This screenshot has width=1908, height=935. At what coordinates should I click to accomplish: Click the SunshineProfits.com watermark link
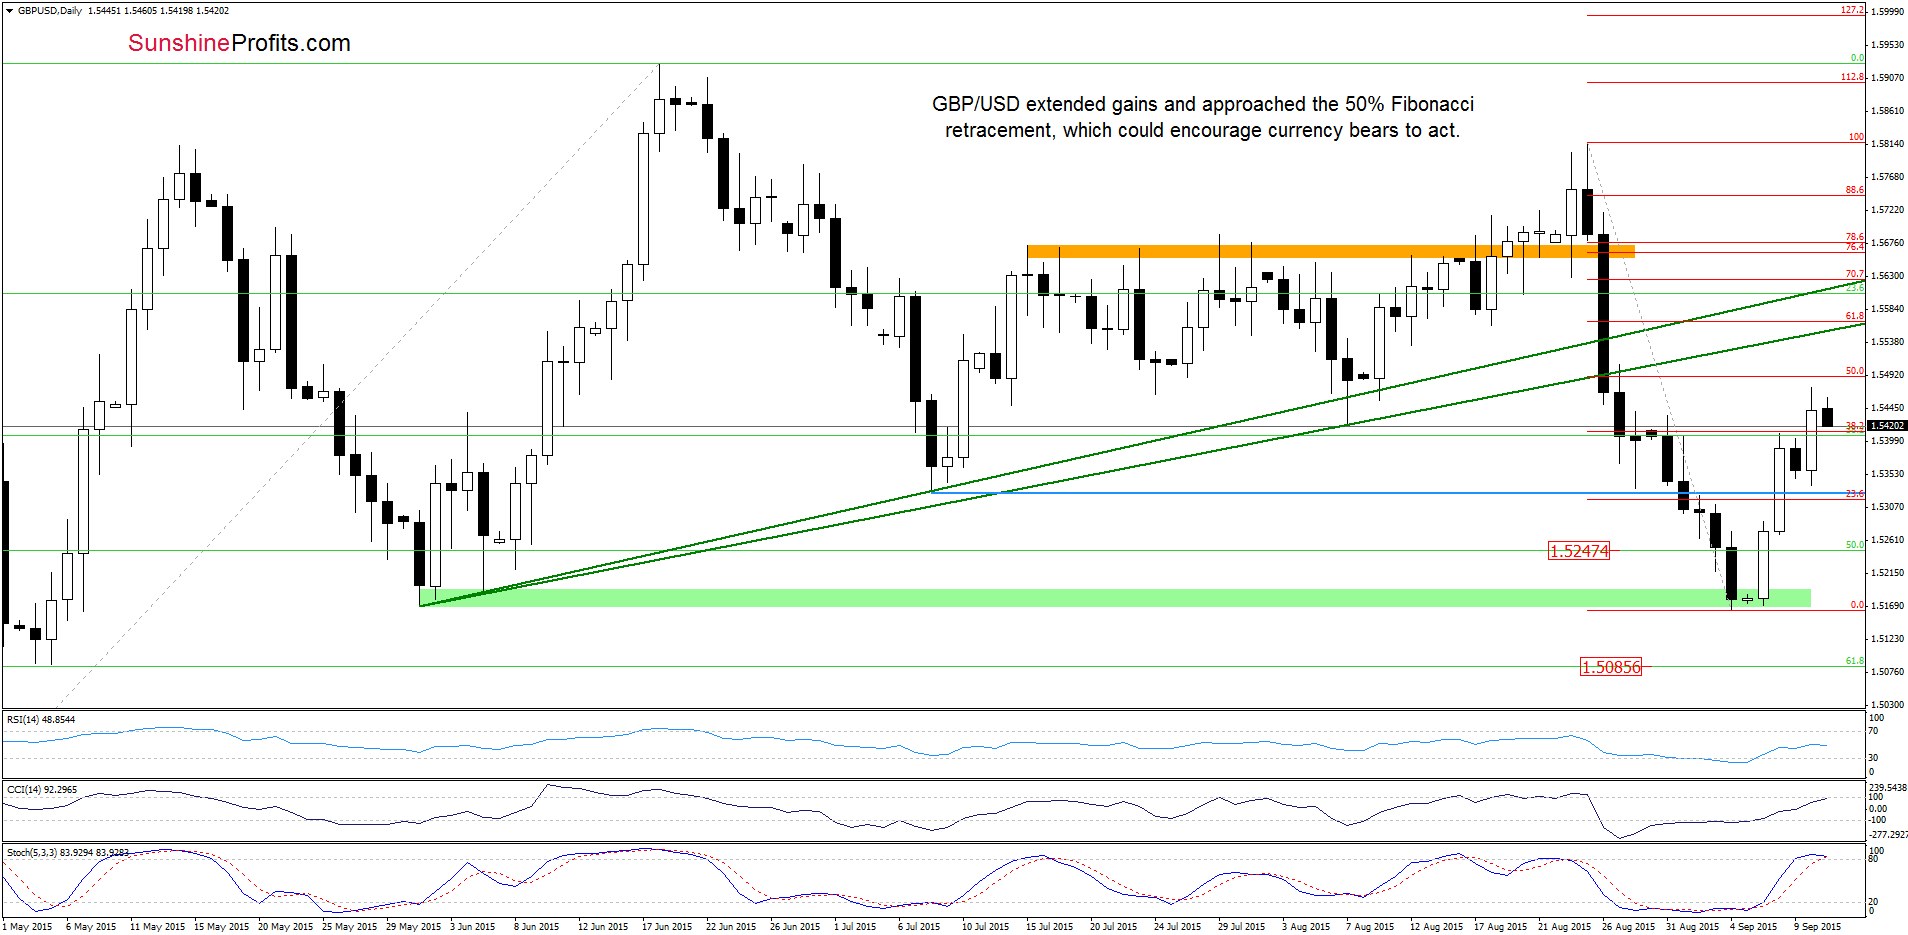239,43
